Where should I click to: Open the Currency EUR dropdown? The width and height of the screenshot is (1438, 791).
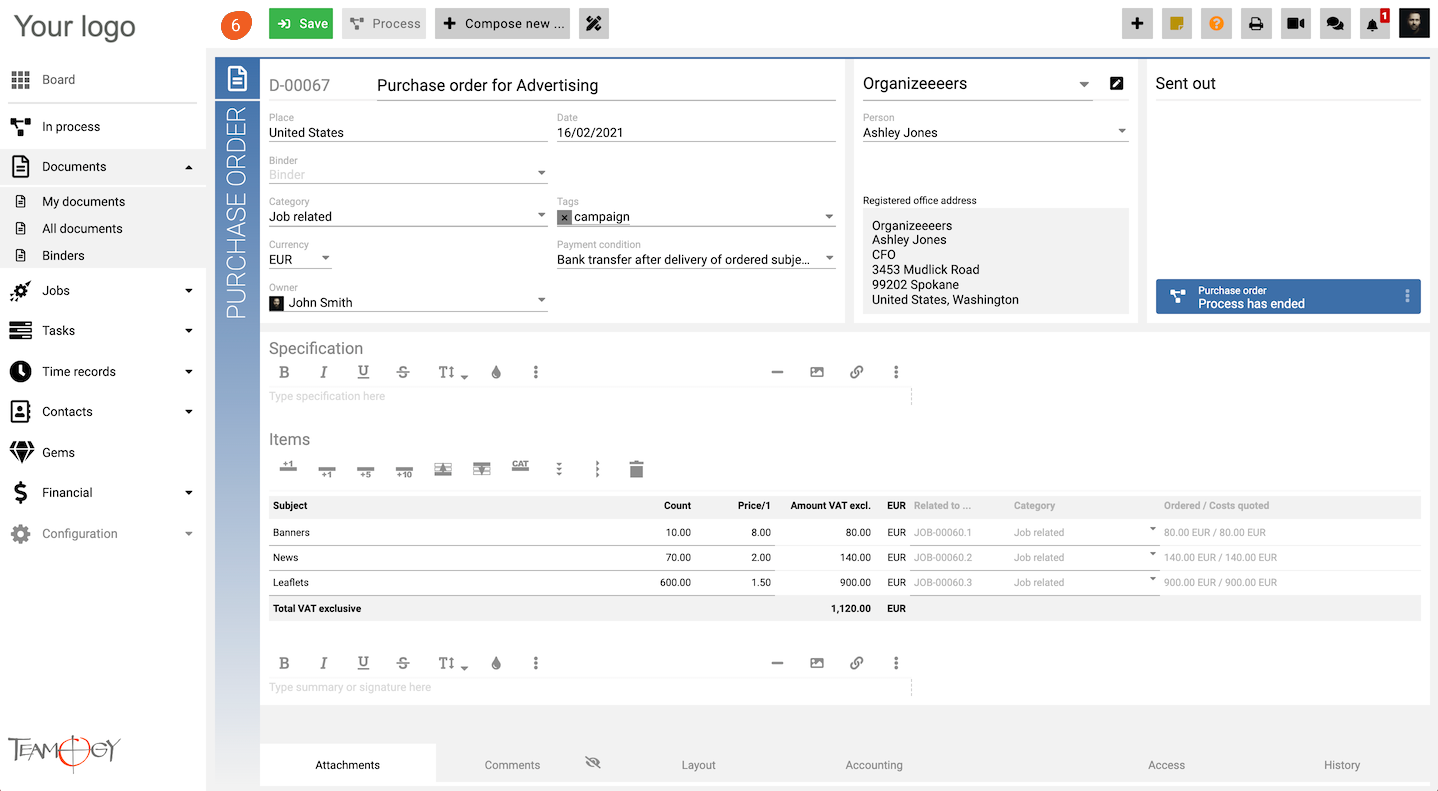point(300,259)
